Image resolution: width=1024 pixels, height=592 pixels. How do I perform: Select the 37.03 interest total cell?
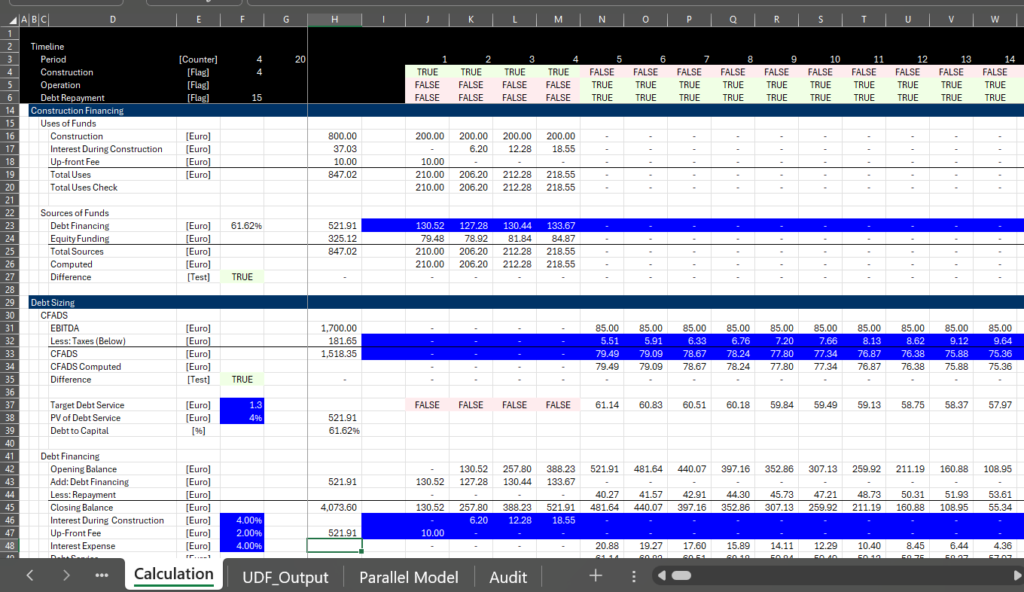(x=334, y=149)
